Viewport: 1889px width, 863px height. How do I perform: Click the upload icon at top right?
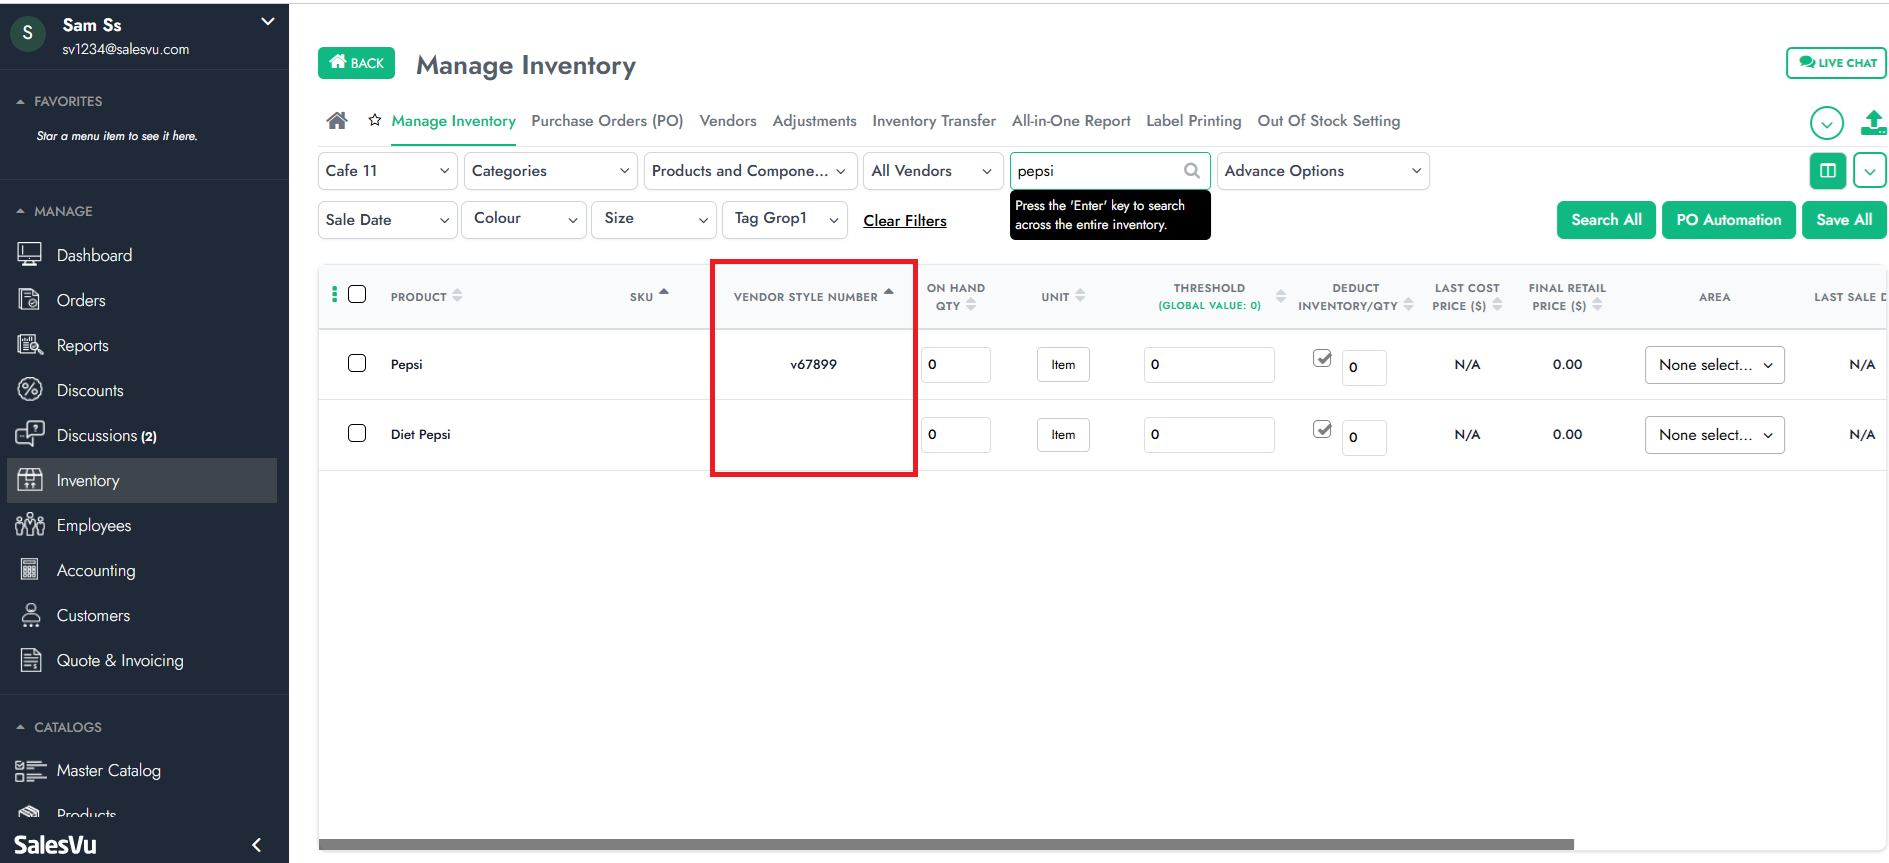[x=1872, y=123]
